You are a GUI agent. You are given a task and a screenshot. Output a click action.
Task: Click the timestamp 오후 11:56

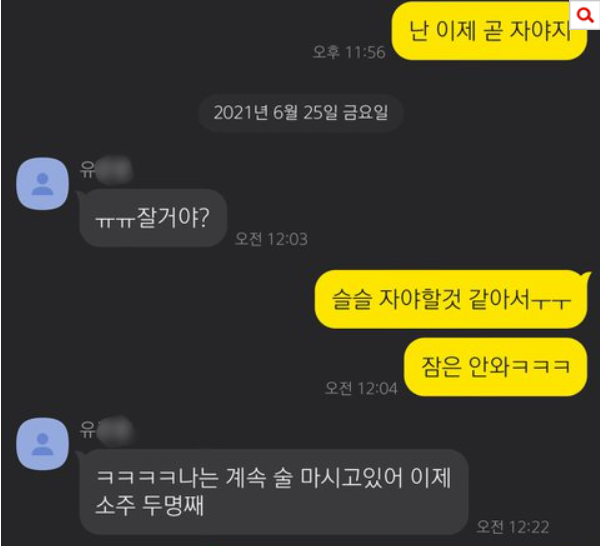point(349,52)
